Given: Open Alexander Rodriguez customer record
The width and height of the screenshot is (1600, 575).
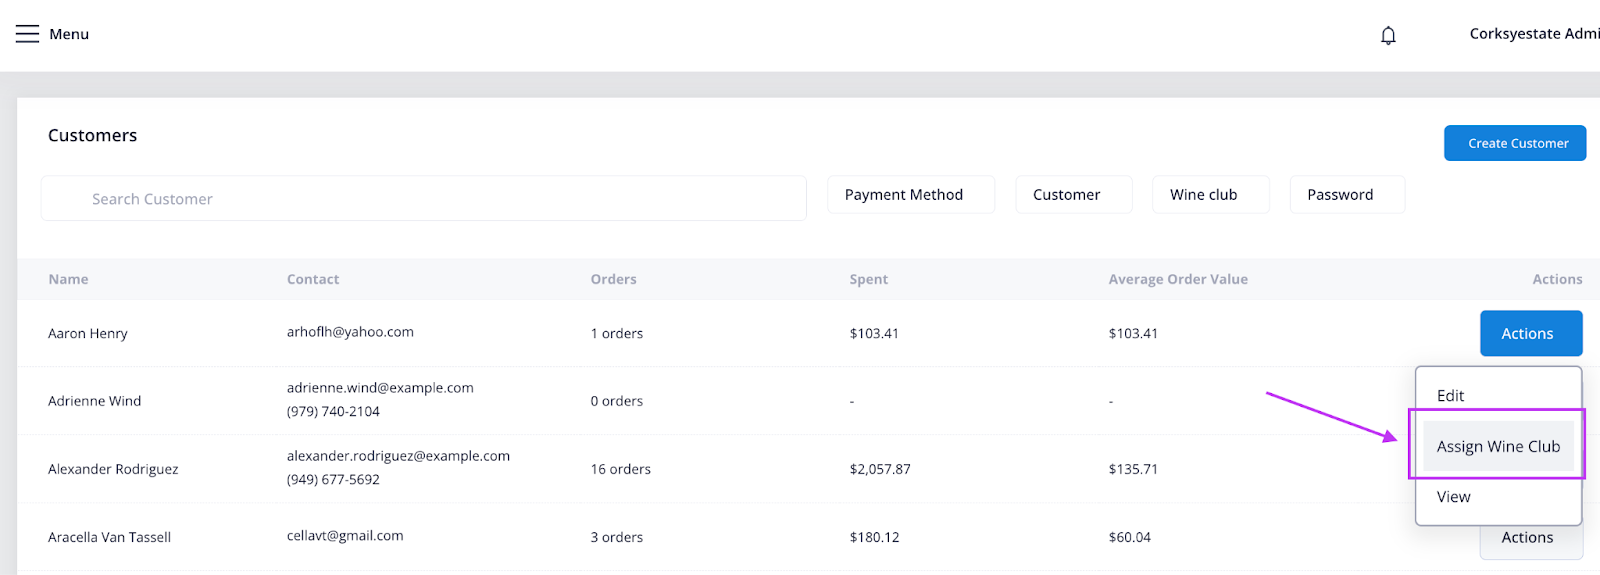Looking at the screenshot, I should [x=113, y=469].
